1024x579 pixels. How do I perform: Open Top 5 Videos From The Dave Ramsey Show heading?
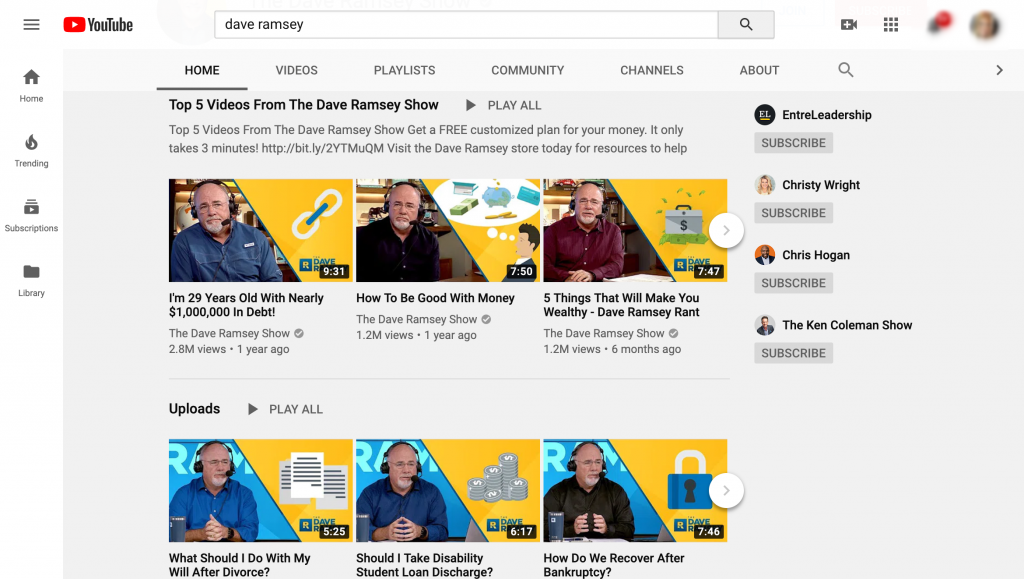click(x=304, y=105)
